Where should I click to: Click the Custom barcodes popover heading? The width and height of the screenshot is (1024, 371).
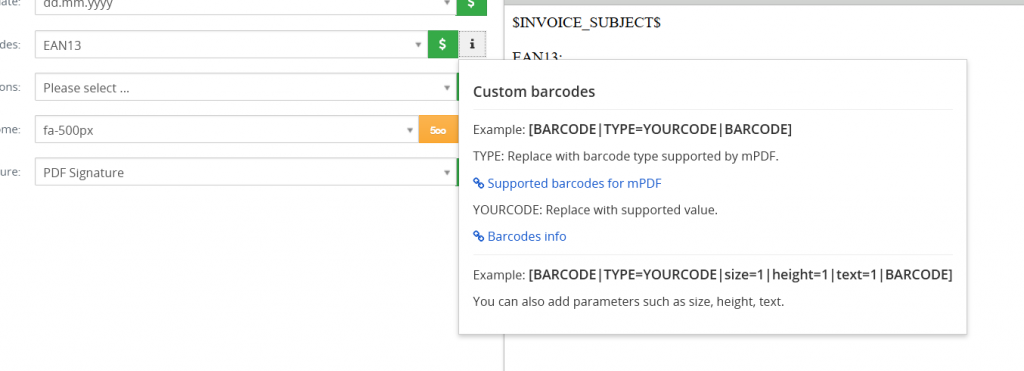pos(534,91)
